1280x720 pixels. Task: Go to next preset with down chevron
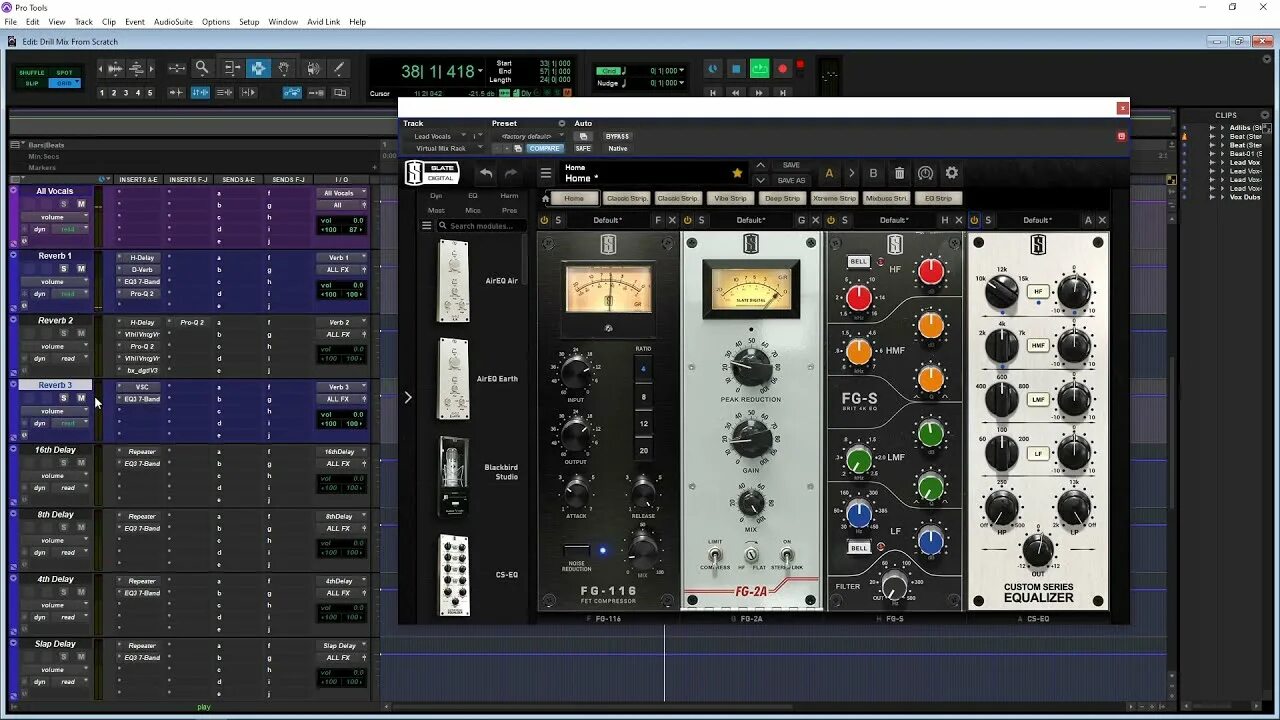pyautogui.click(x=761, y=180)
